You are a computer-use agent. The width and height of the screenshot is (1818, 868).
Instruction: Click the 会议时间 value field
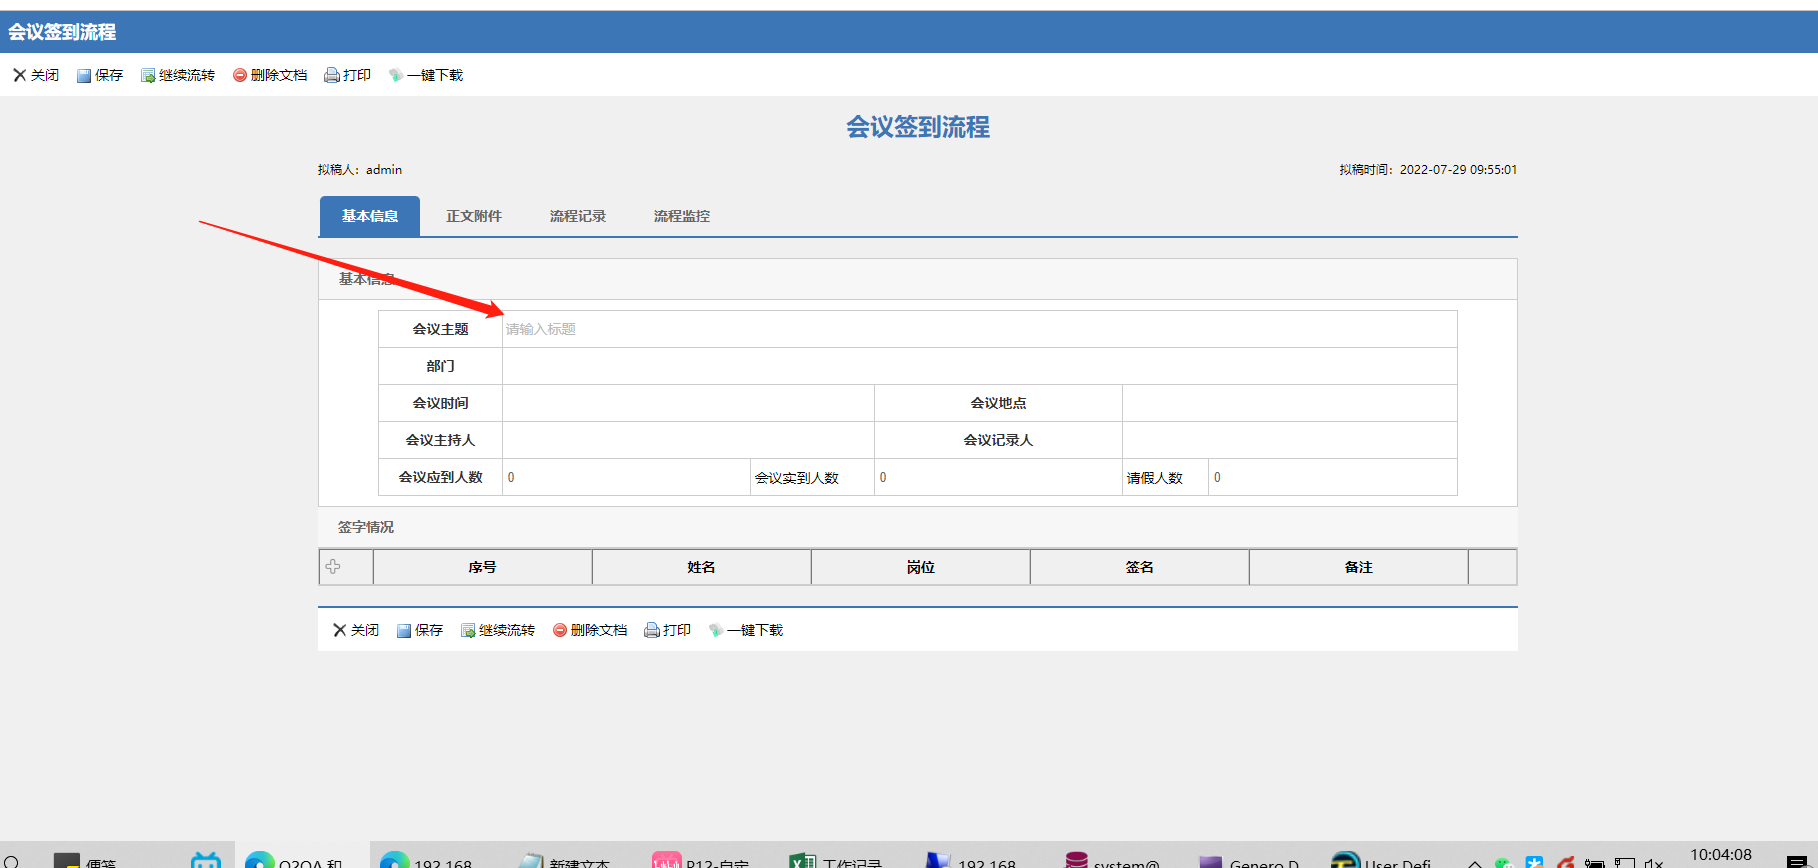coord(688,403)
